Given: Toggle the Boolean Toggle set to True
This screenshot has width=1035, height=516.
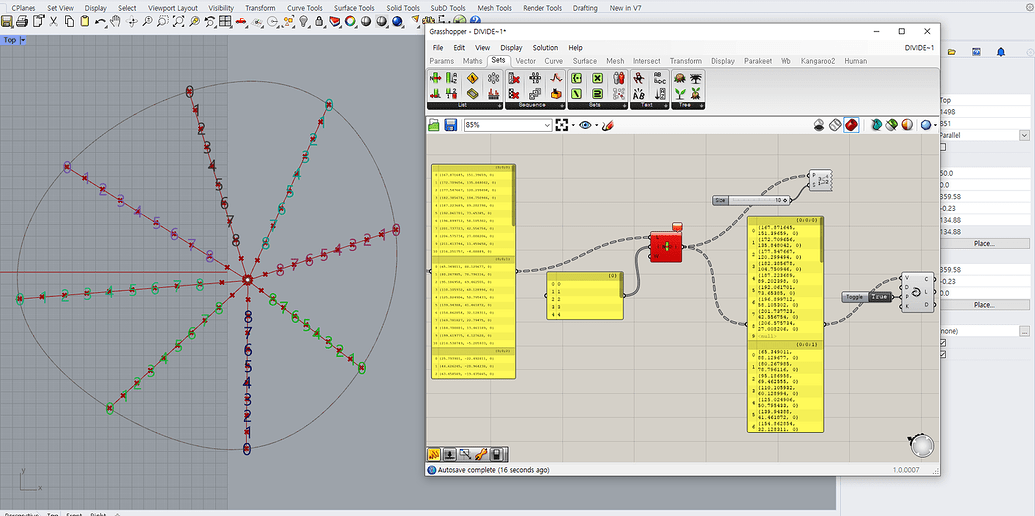Looking at the screenshot, I should point(879,297).
